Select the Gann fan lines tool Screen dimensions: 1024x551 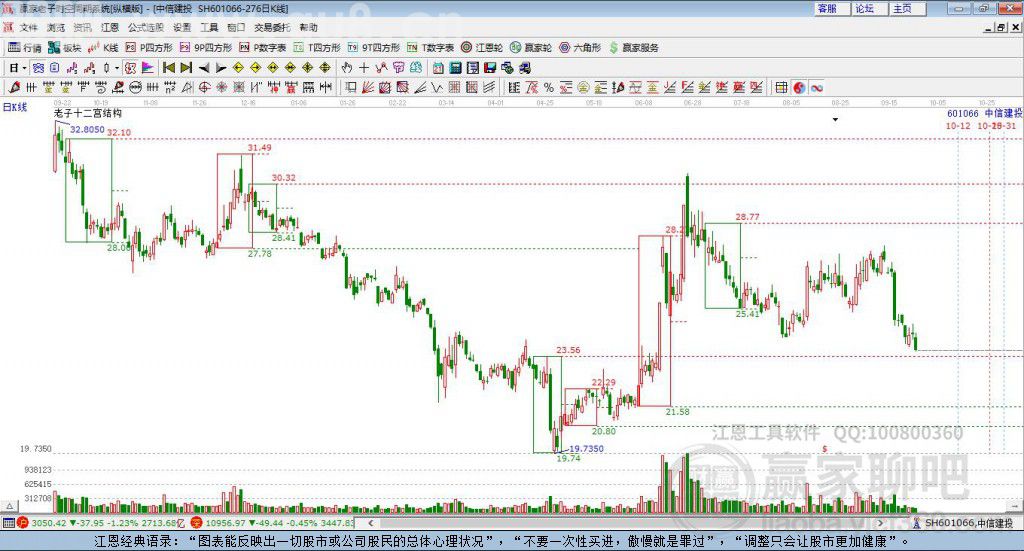point(368,87)
